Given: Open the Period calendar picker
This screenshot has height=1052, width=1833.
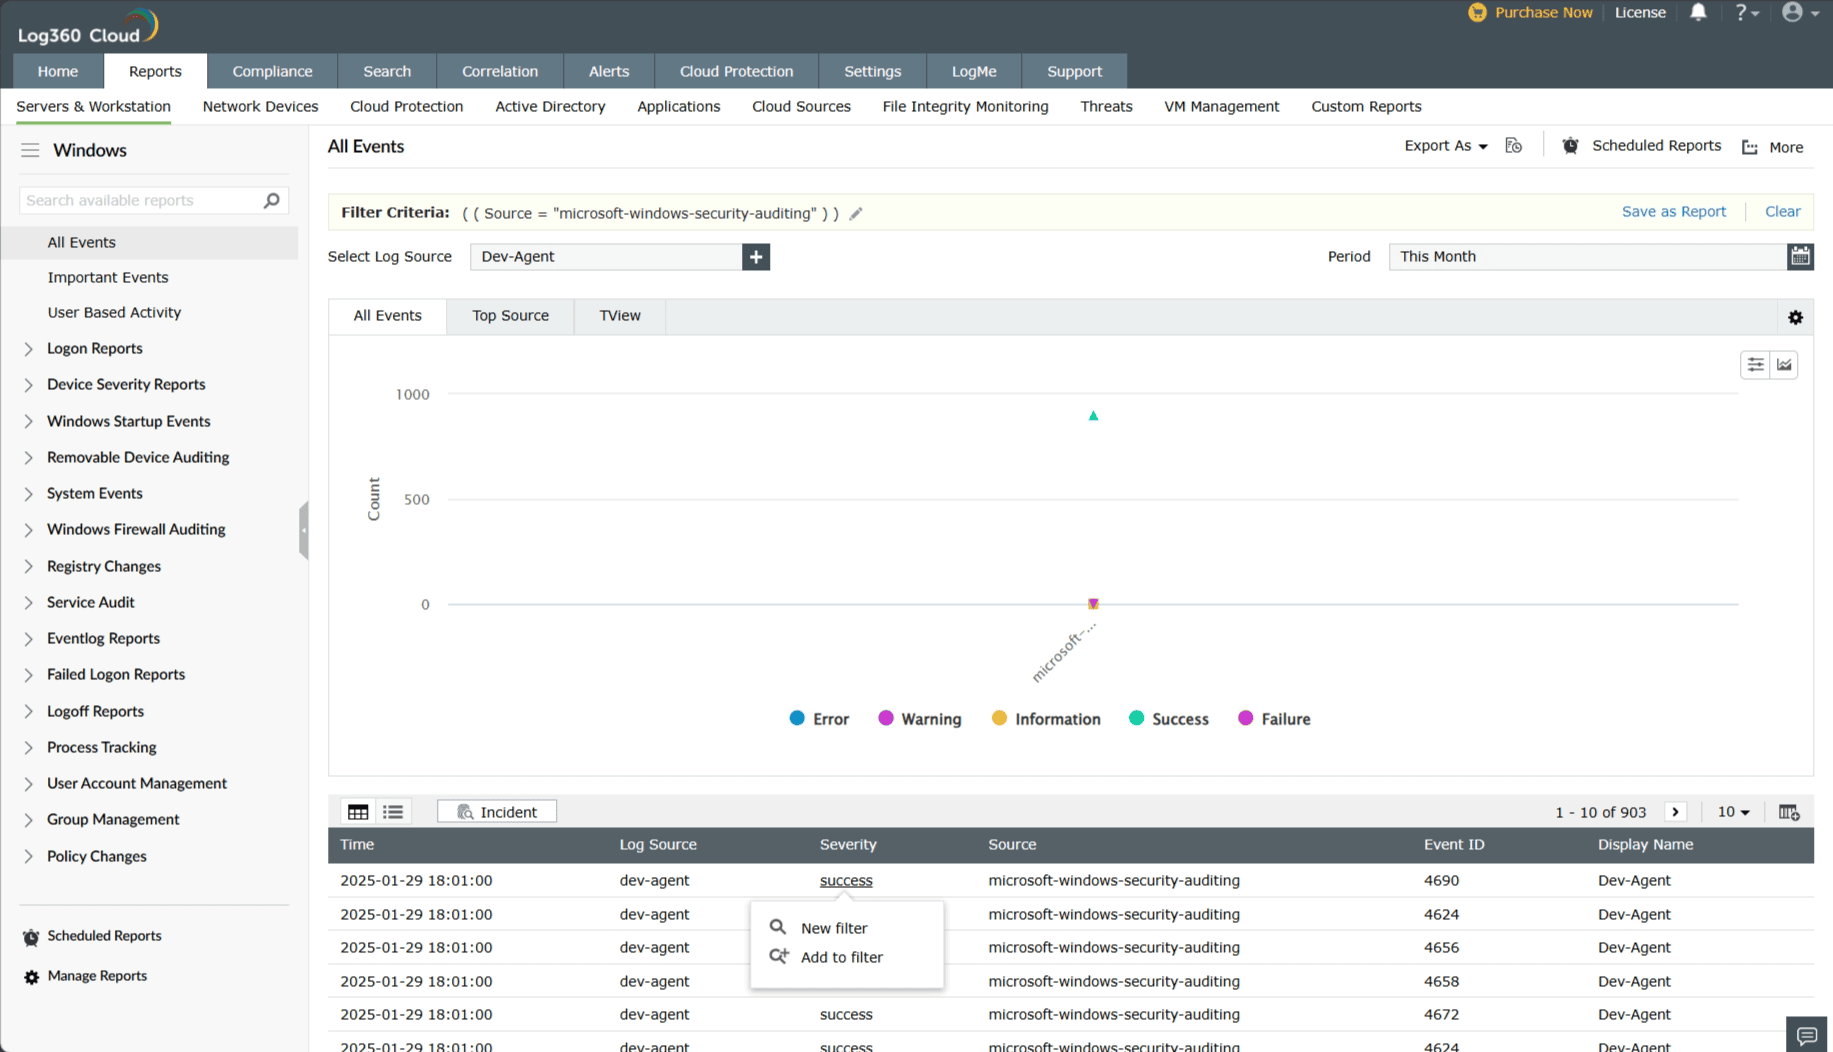Looking at the screenshot, I should click(x=1800, y=257).
